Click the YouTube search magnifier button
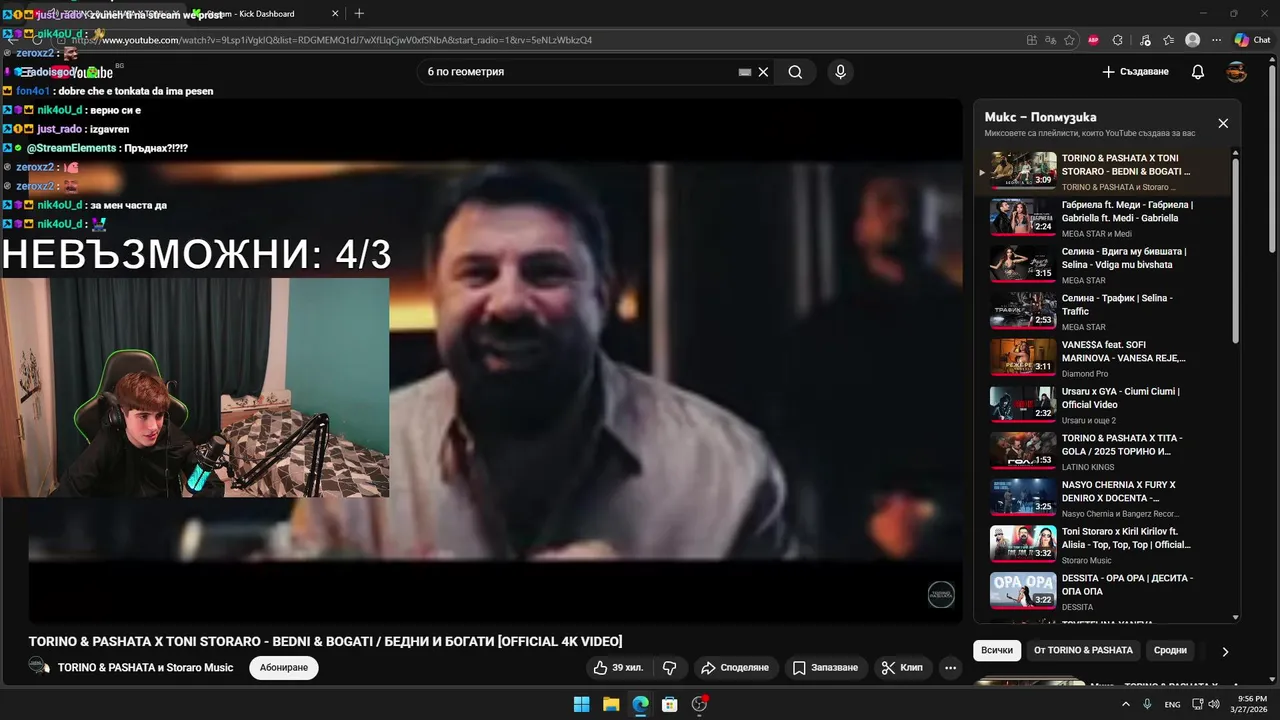The width and height of the screenshot is (1280, 720). (x=795, y=72)
